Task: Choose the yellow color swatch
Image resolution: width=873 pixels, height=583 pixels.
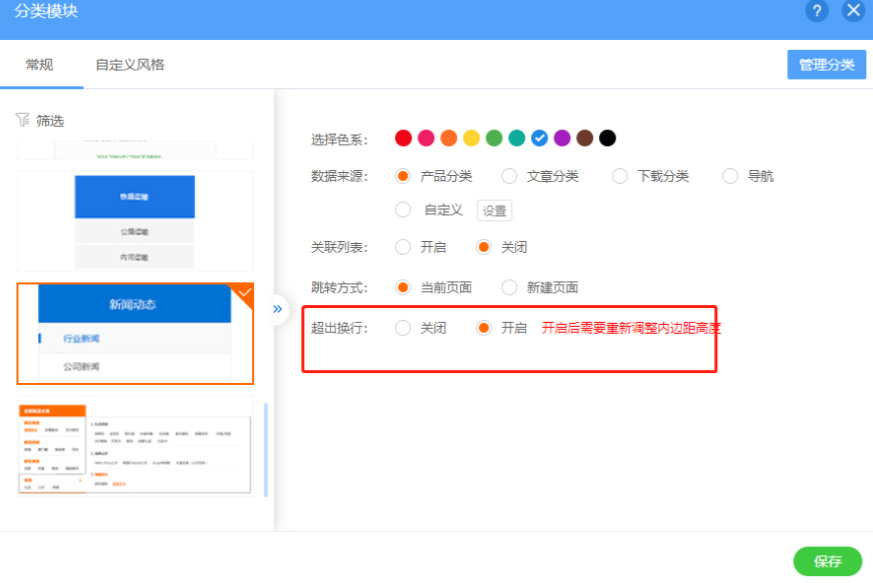Action: coord(471,138)
